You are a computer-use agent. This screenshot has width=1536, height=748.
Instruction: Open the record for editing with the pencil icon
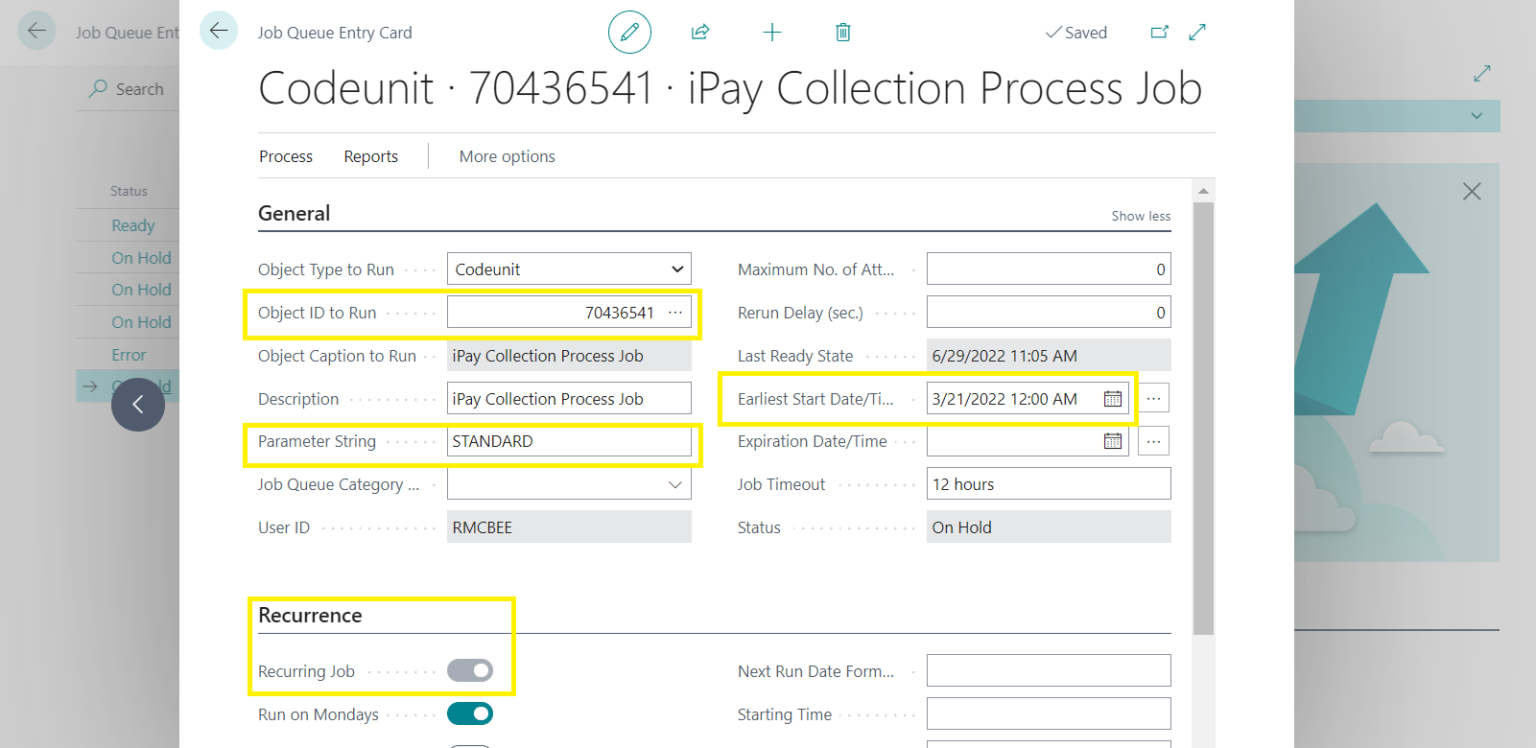tap(629, 31)
